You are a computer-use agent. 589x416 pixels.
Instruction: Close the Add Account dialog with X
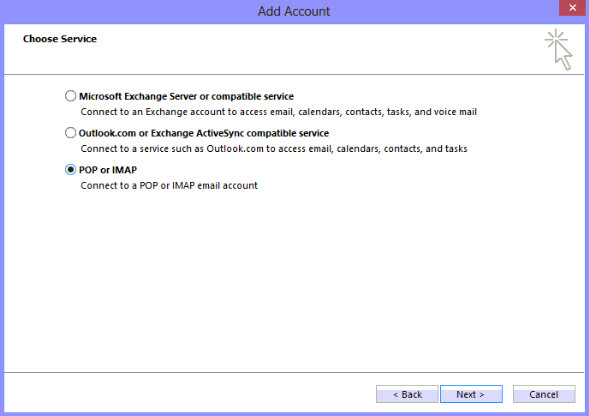[x=572, y=8]
